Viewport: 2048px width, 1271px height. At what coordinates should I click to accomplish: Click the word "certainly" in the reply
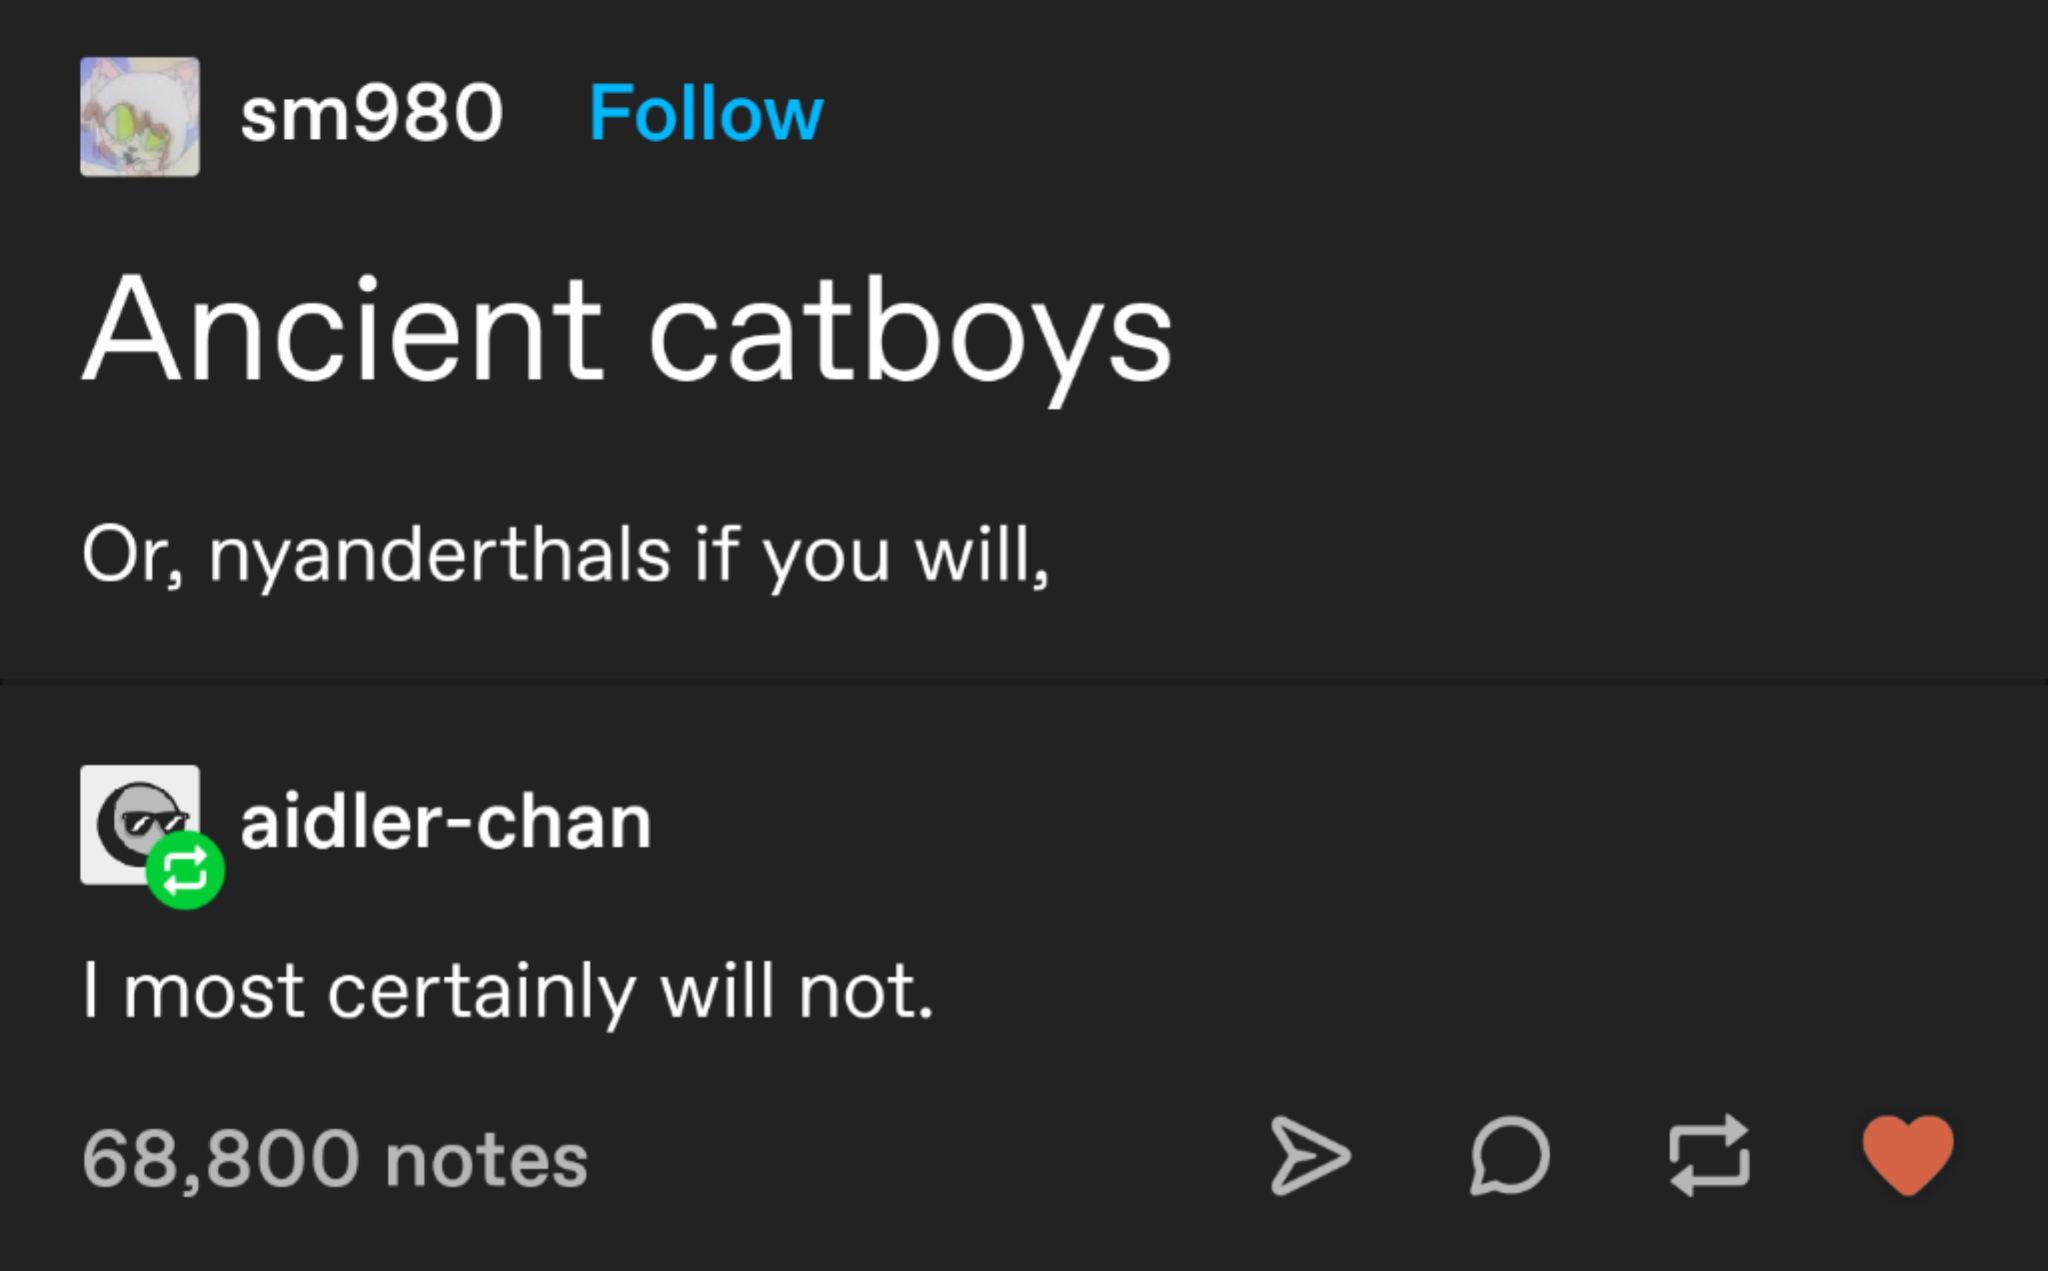coord(481,992)
